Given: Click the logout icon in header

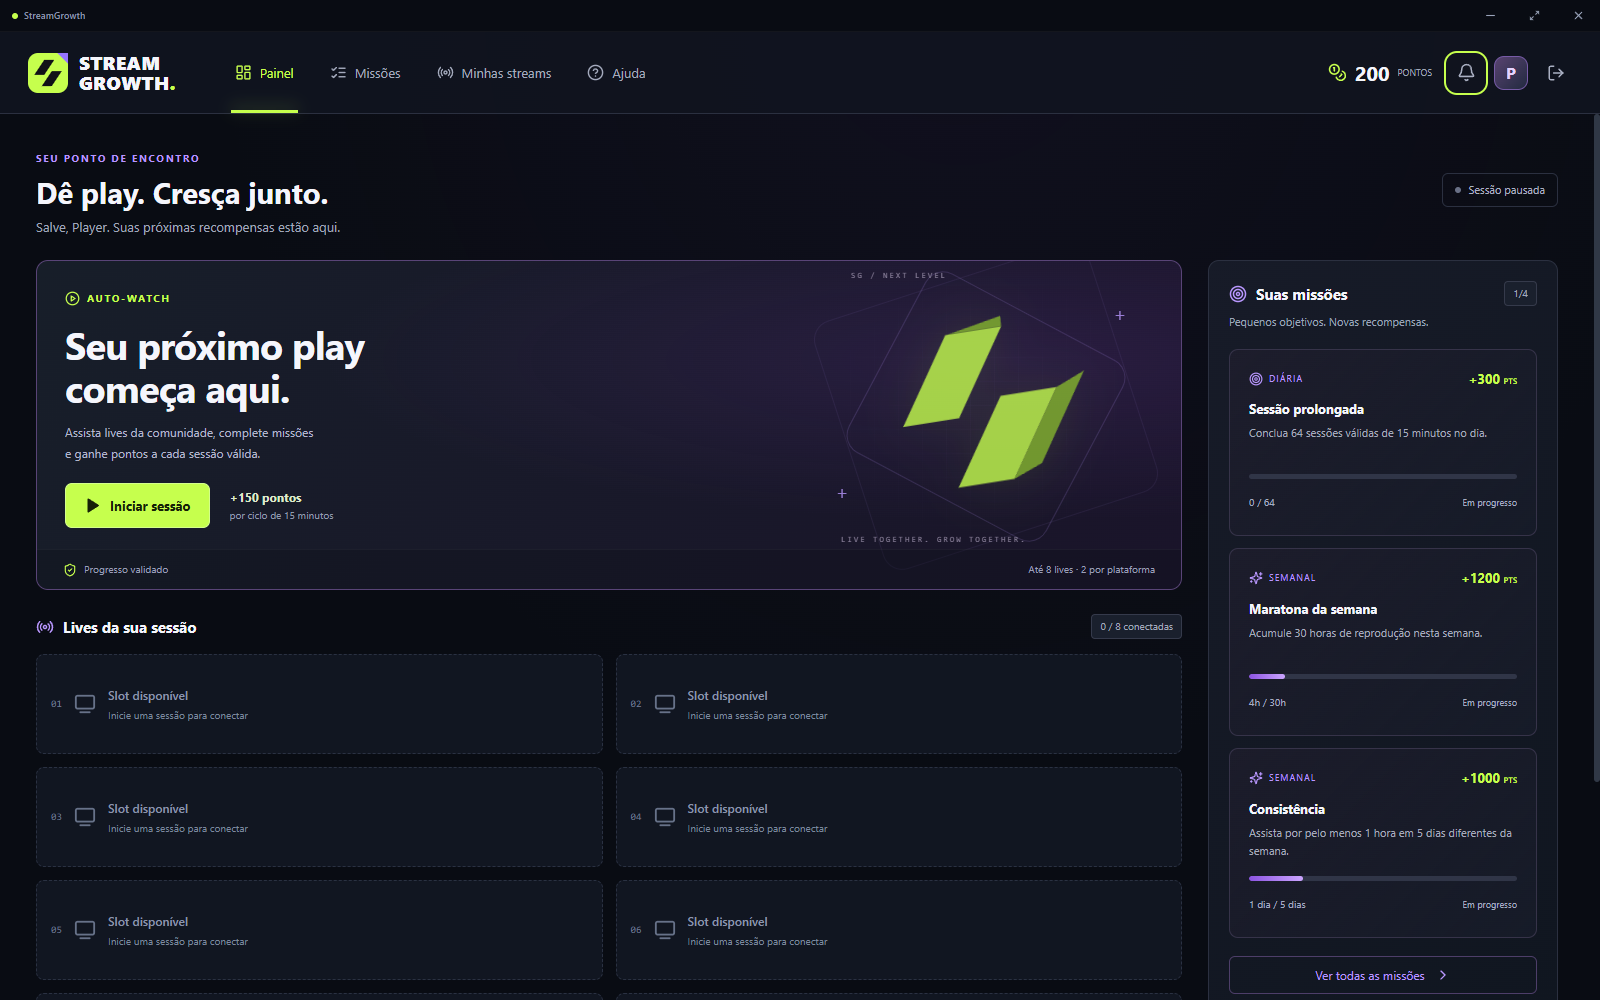Looking at the screenshot, I should (x=1556, y=73).
